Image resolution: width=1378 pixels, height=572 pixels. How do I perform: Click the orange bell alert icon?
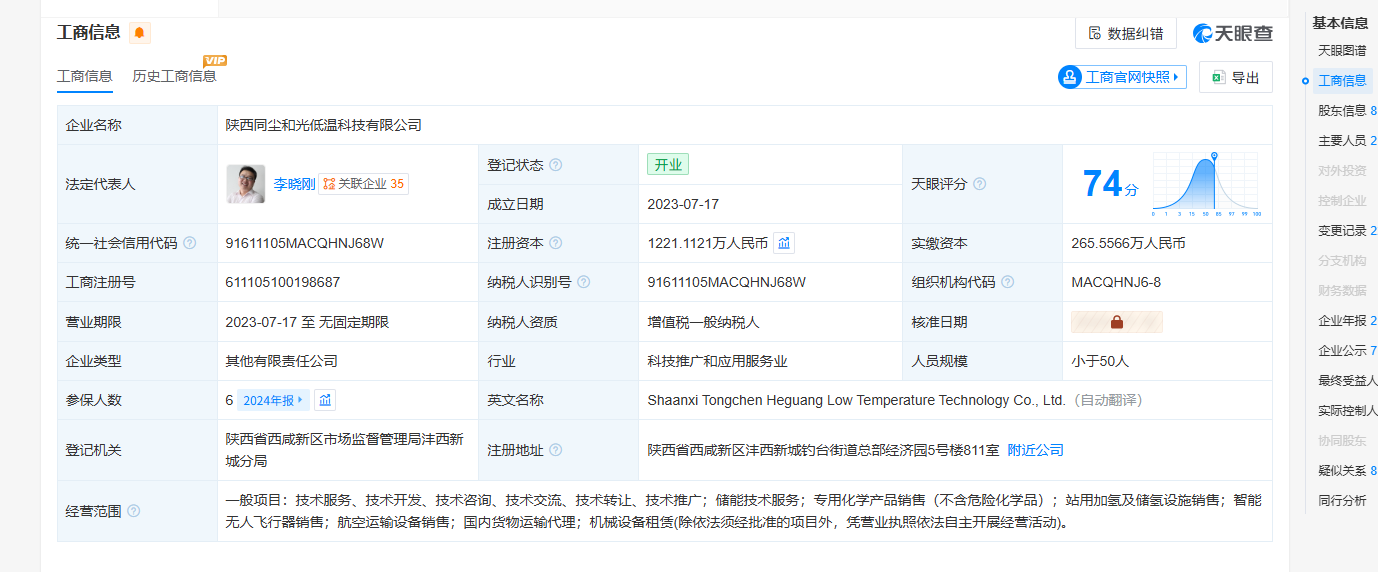point(140,33)
